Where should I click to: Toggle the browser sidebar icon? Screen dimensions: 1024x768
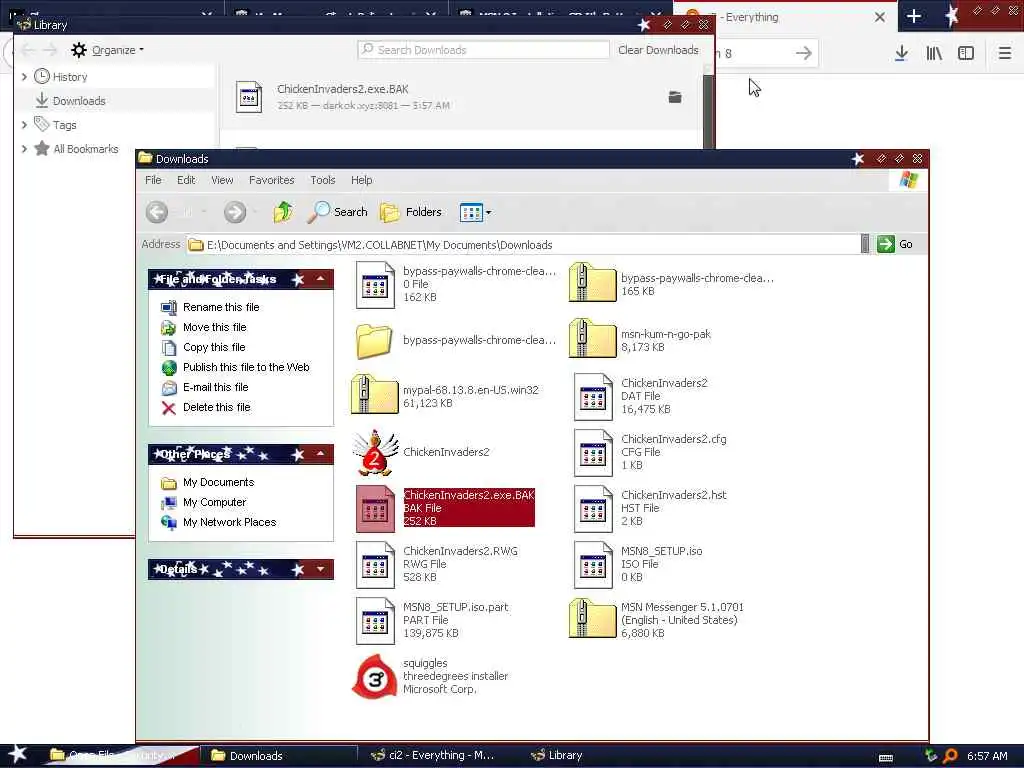coord(966,54)
